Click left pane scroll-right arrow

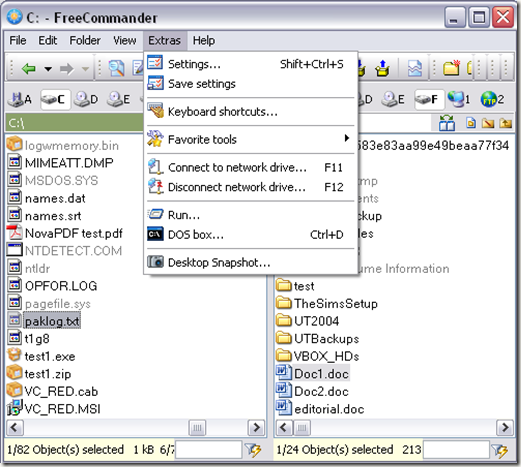[257, 428]
